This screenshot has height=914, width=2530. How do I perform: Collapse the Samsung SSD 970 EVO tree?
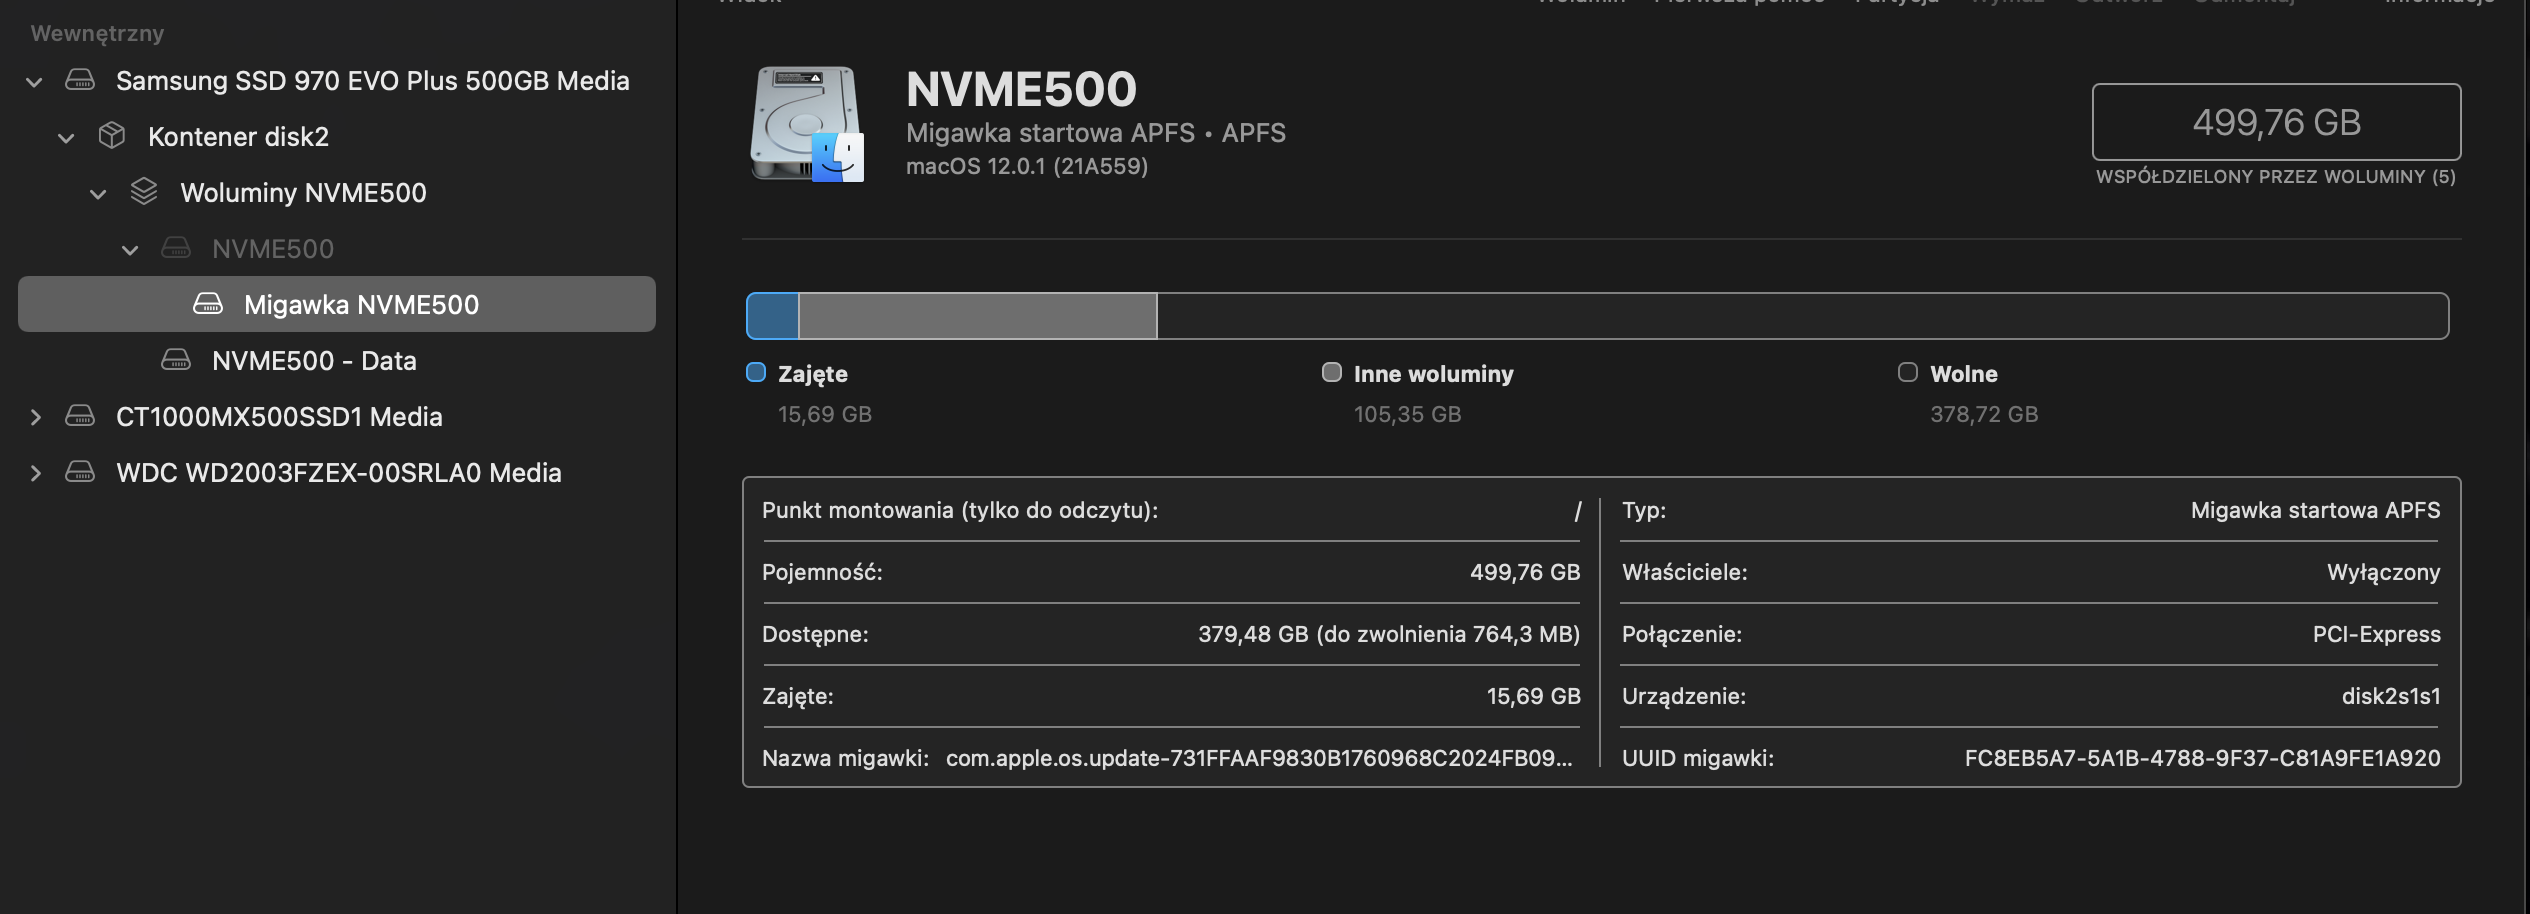[34, 82]
